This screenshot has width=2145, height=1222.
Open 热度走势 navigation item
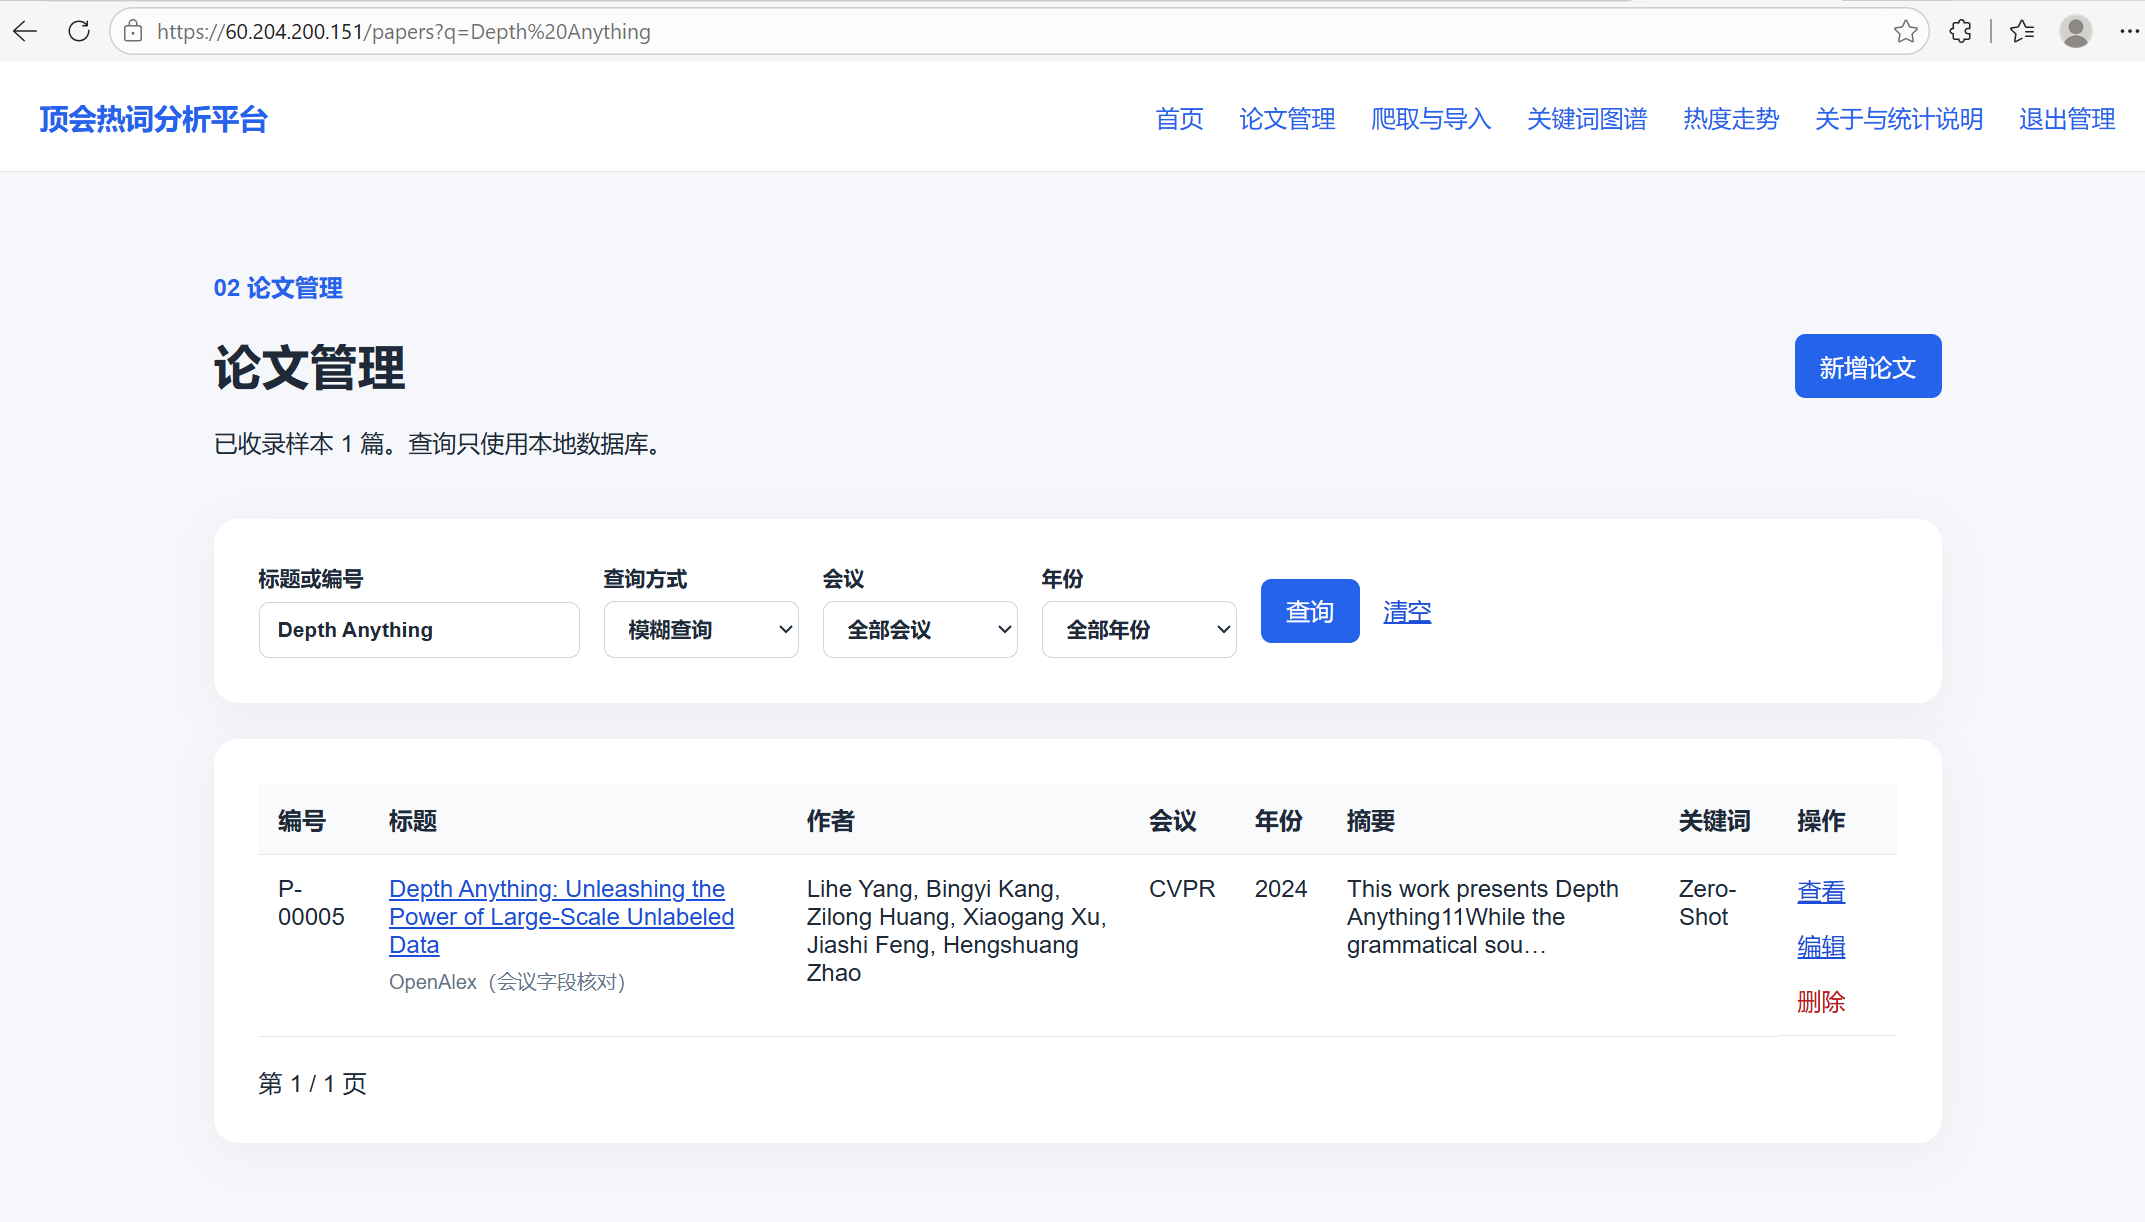(x=1731, y=119)
